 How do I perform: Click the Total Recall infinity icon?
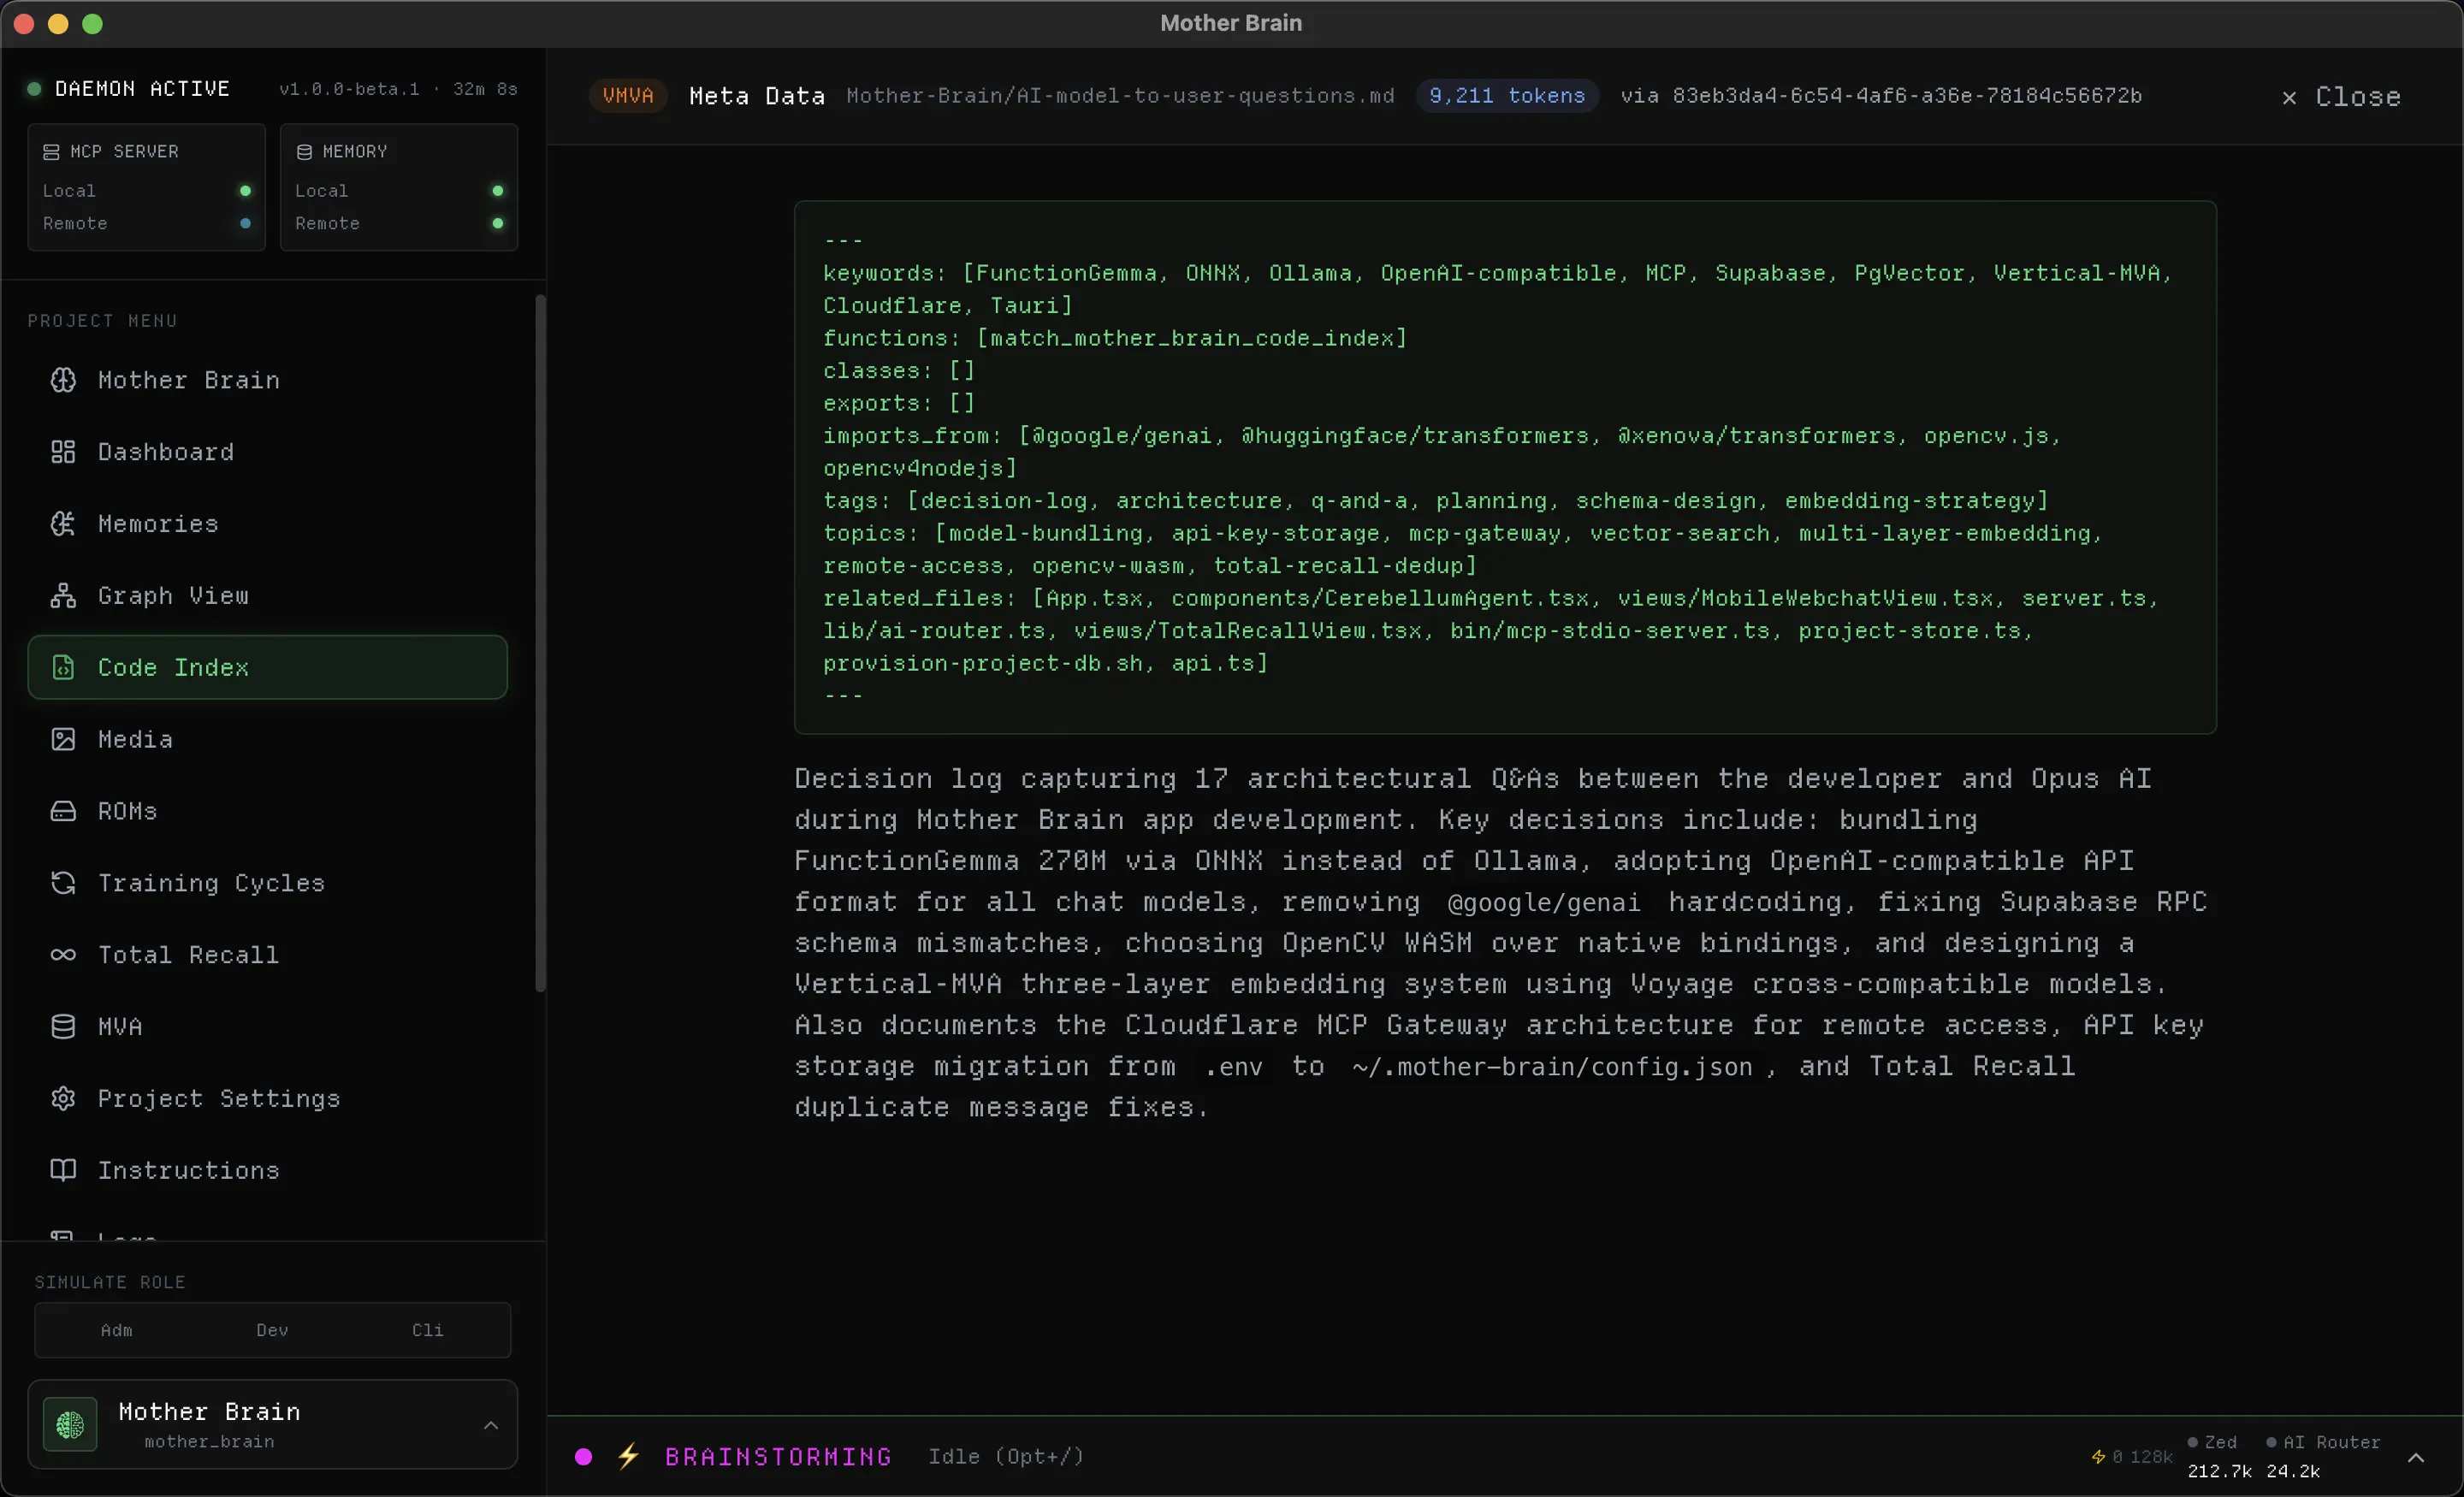tap(63, 955)
